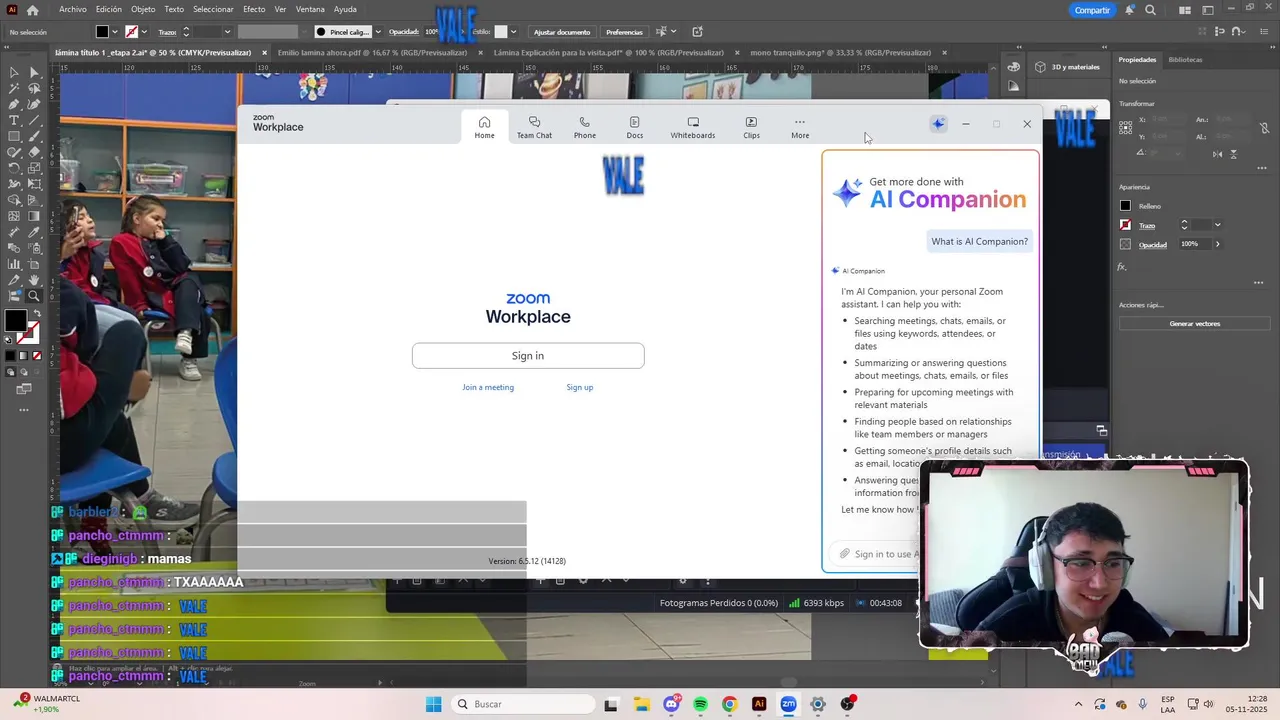Select the Direct Selection tool
The height and width of the screenshot is (720, 1280).
(34, 71)
